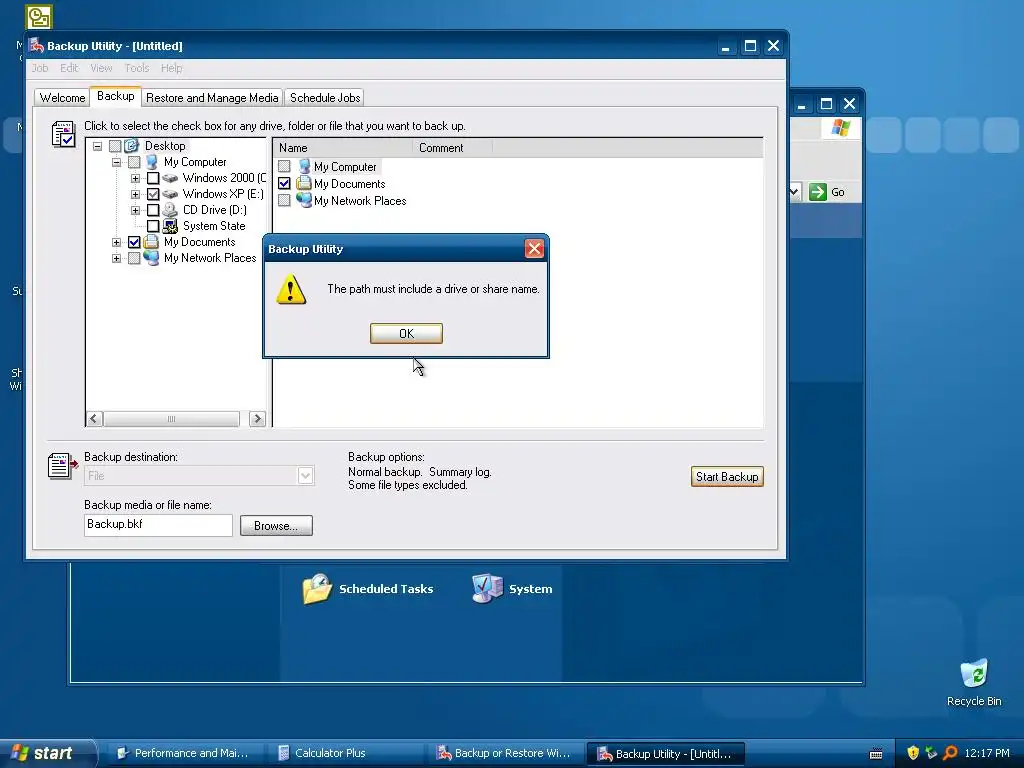Check the System State checkbox
This screenshot has height=768, width=1024.
(153, 226)
